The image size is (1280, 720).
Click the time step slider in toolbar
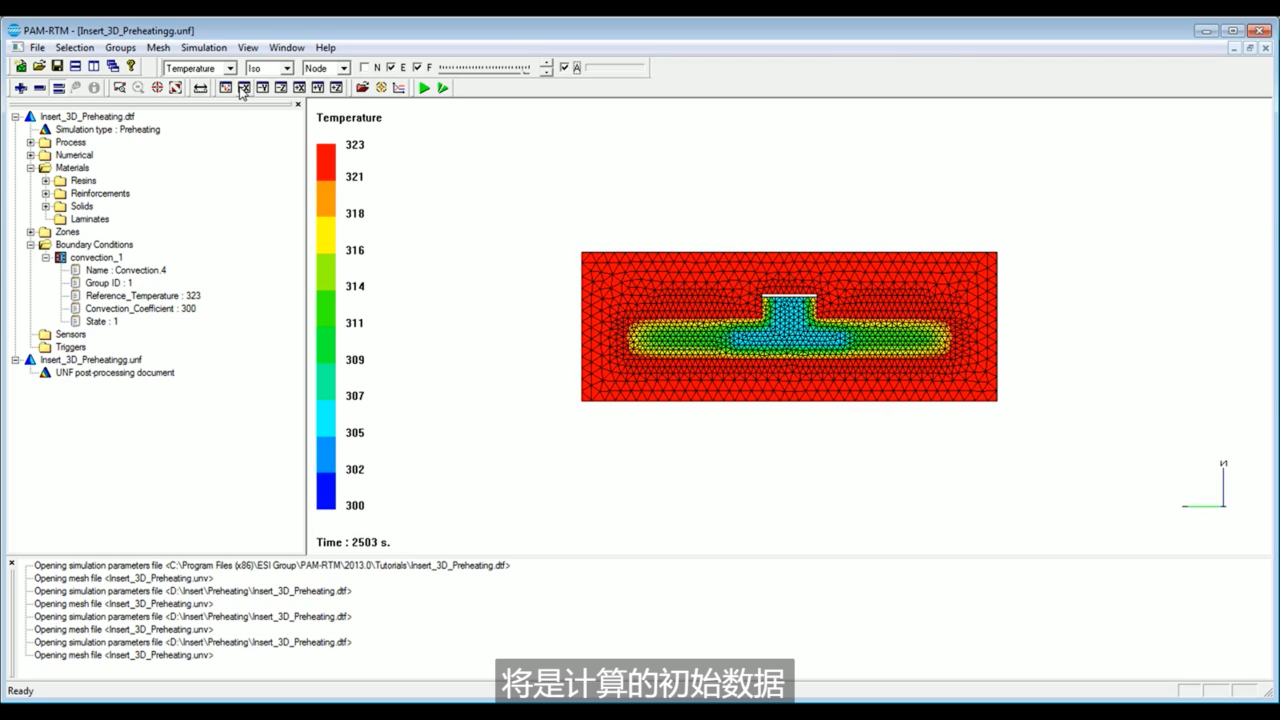click(484, 68)
